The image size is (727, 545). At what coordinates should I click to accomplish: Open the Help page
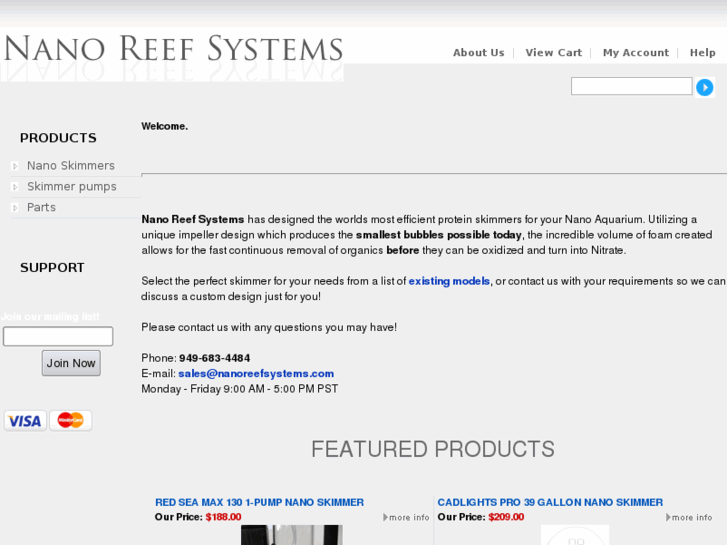click(x=702, y=52)
